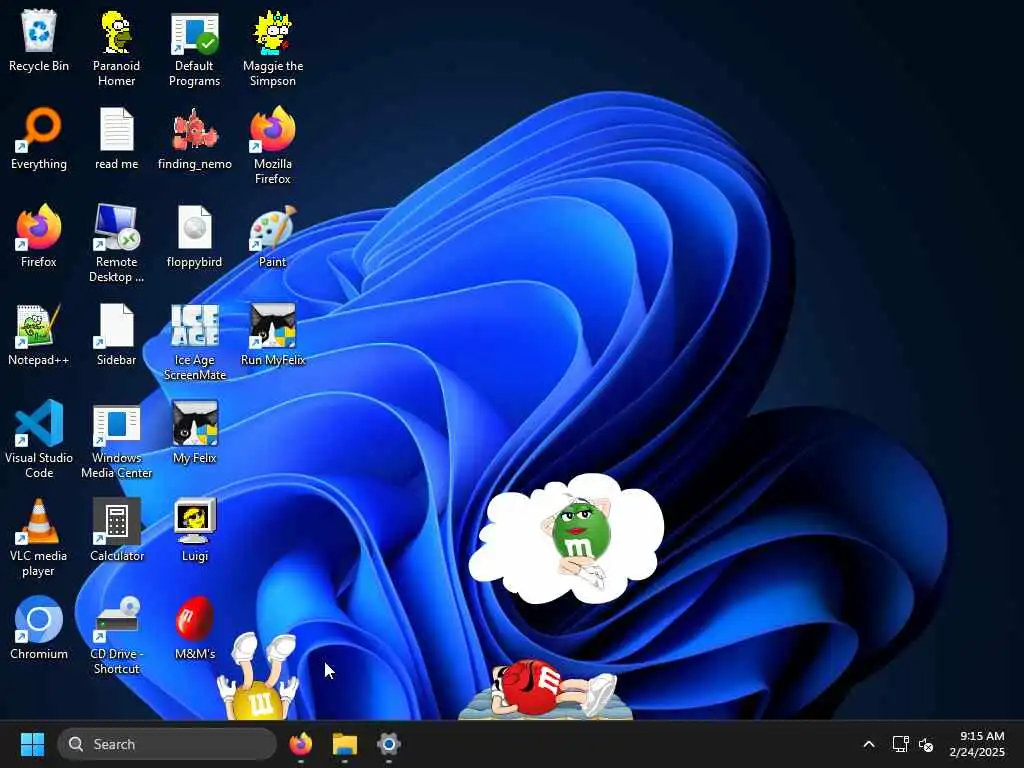The height and width of the screenshot is (768, 1024).
Task: Open the clock showing 9:15 AM
Action: [x=977, y=744]
